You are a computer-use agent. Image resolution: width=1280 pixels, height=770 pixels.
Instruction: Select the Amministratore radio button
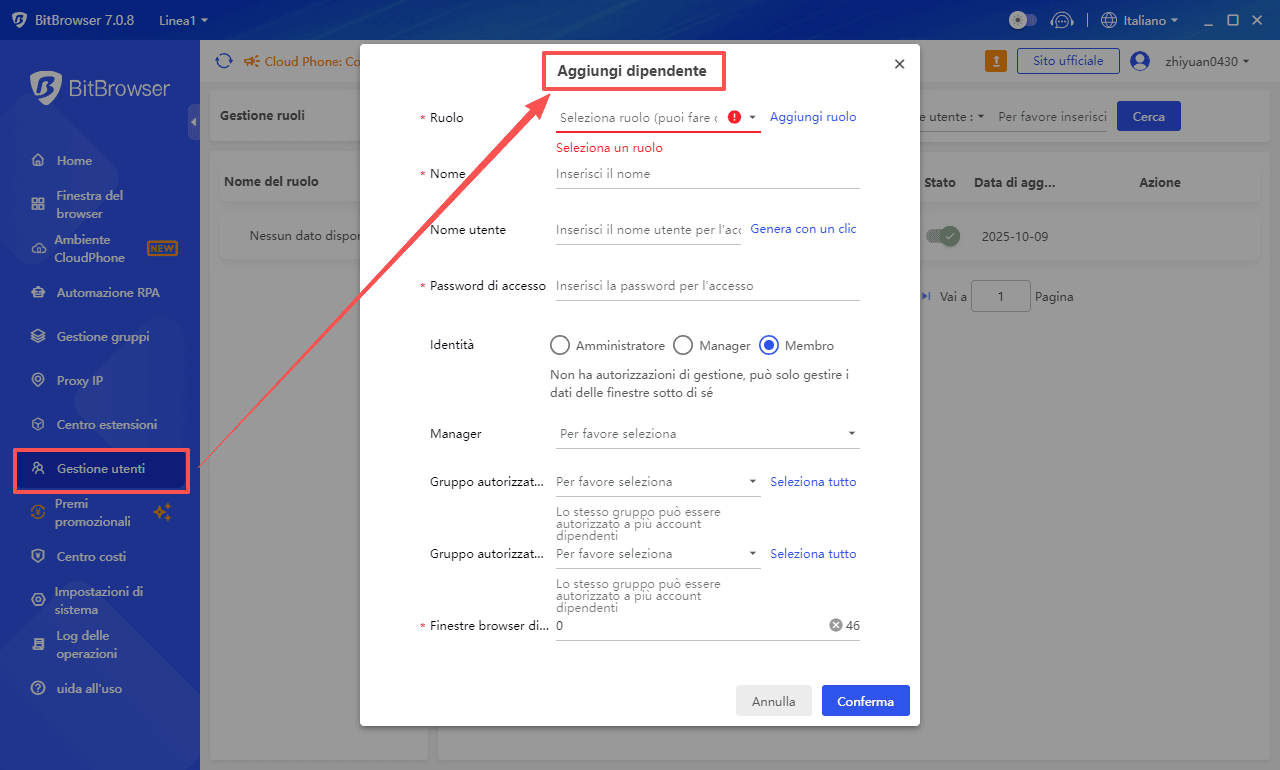[560, 345]
